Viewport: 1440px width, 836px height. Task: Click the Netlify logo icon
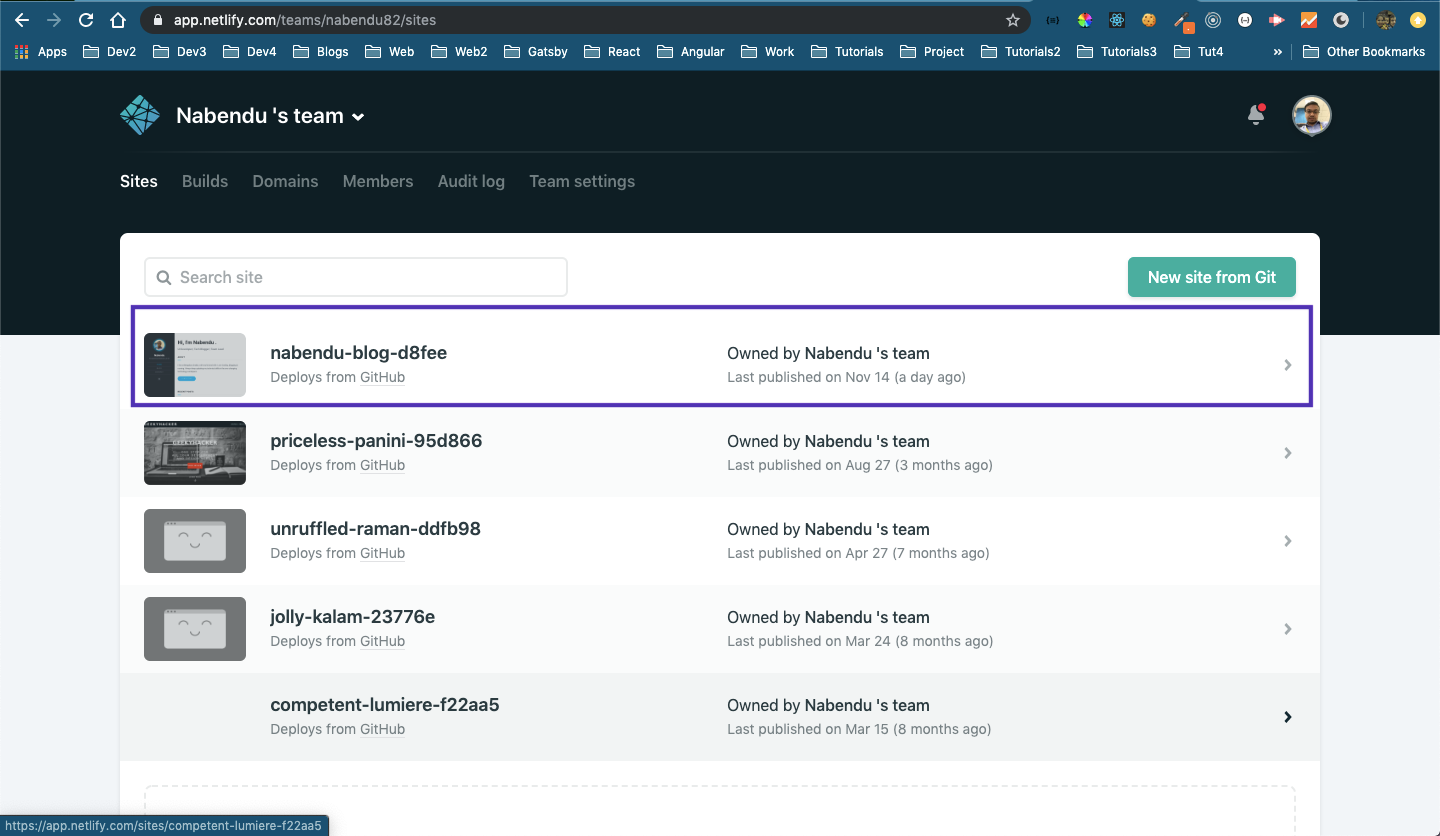coord(140,116)
